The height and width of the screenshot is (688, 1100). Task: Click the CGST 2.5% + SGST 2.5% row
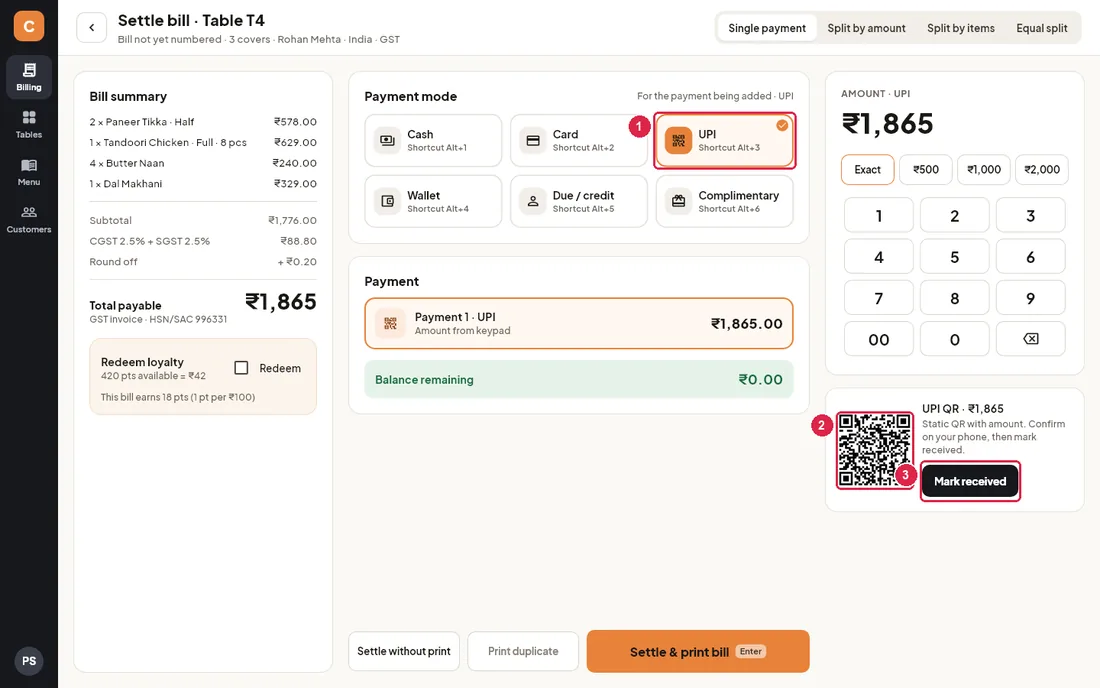(x=203, y=241)
